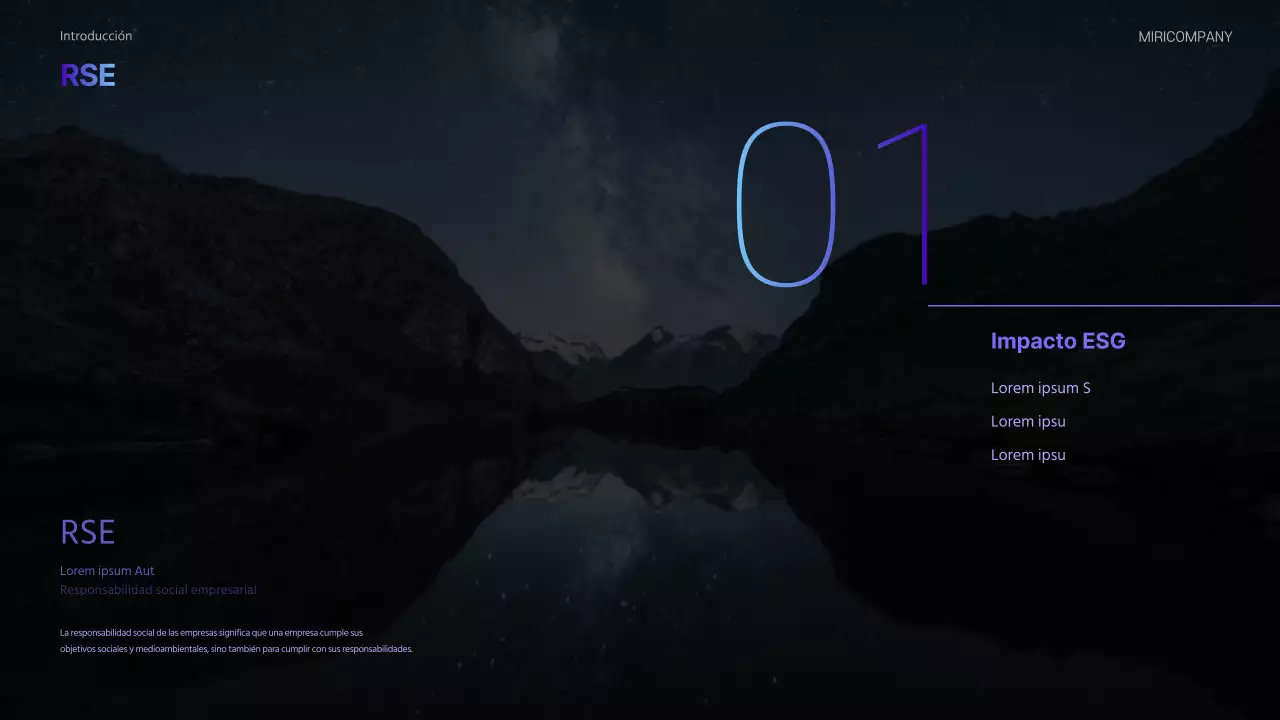The image size is (1280, 720).
Task: Select the last line below Impacto ESG
Action: (x=1027, y=455)
